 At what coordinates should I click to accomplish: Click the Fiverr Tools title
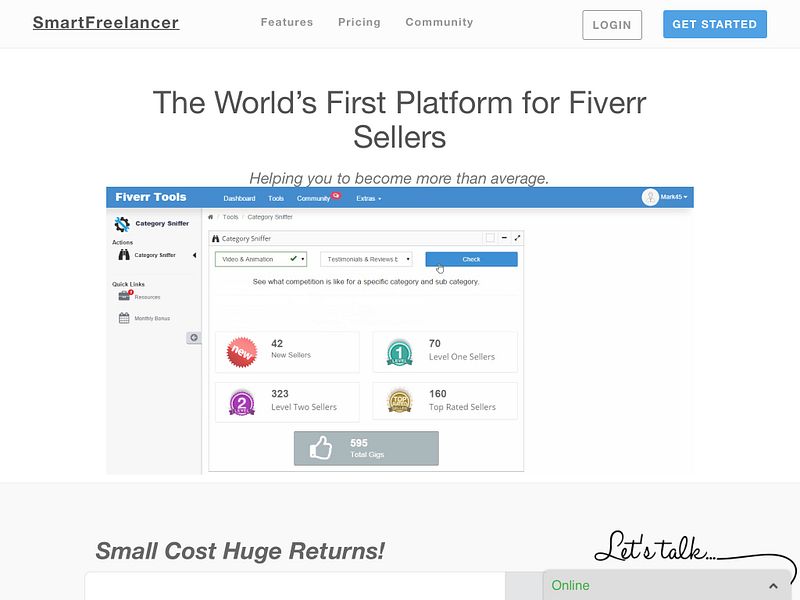click(151, 197)
